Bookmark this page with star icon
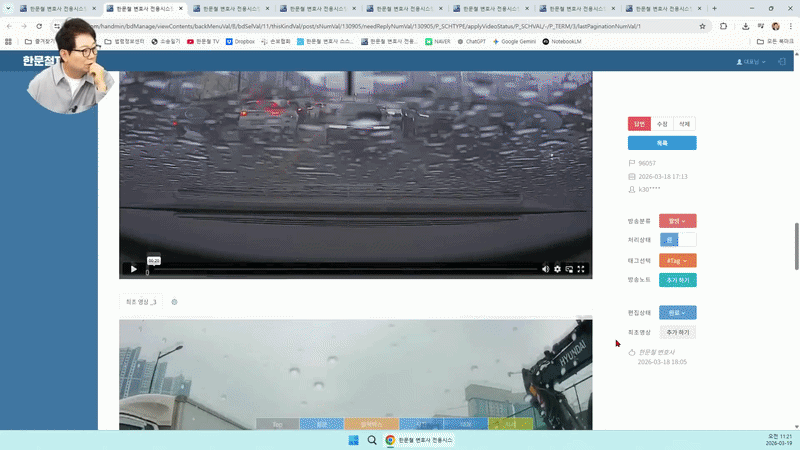The height and width of the screenshot is (450, 800). pyautogui.click(x=702, y=26)
